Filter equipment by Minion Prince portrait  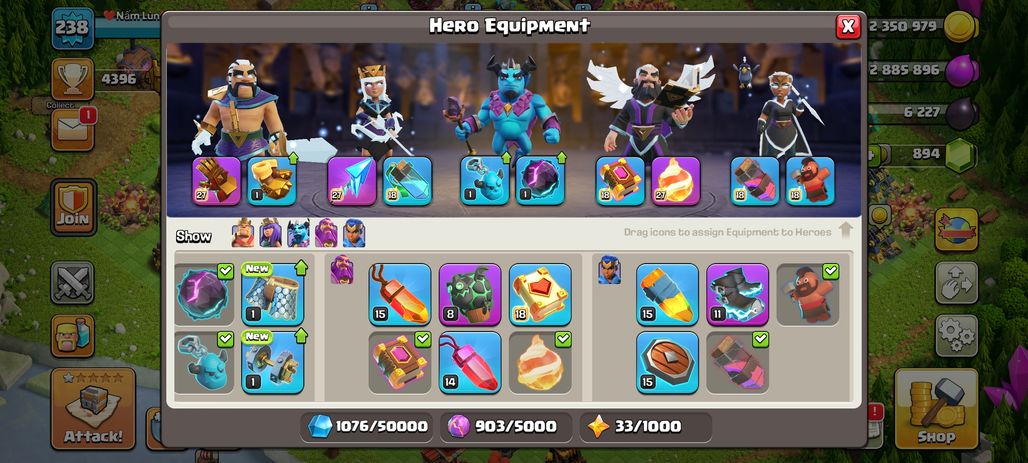pyautogui.click(x=298, y=233)
